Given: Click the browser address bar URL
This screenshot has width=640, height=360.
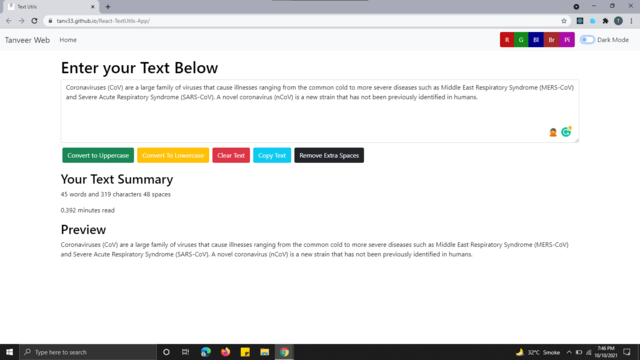Looking at the screenshot, I should [103, 21].
